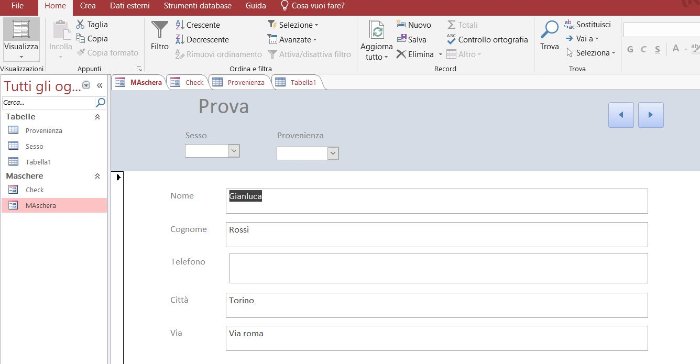Select MAschera form in navigation pane

pyautogui.click(x=54, y=205)
